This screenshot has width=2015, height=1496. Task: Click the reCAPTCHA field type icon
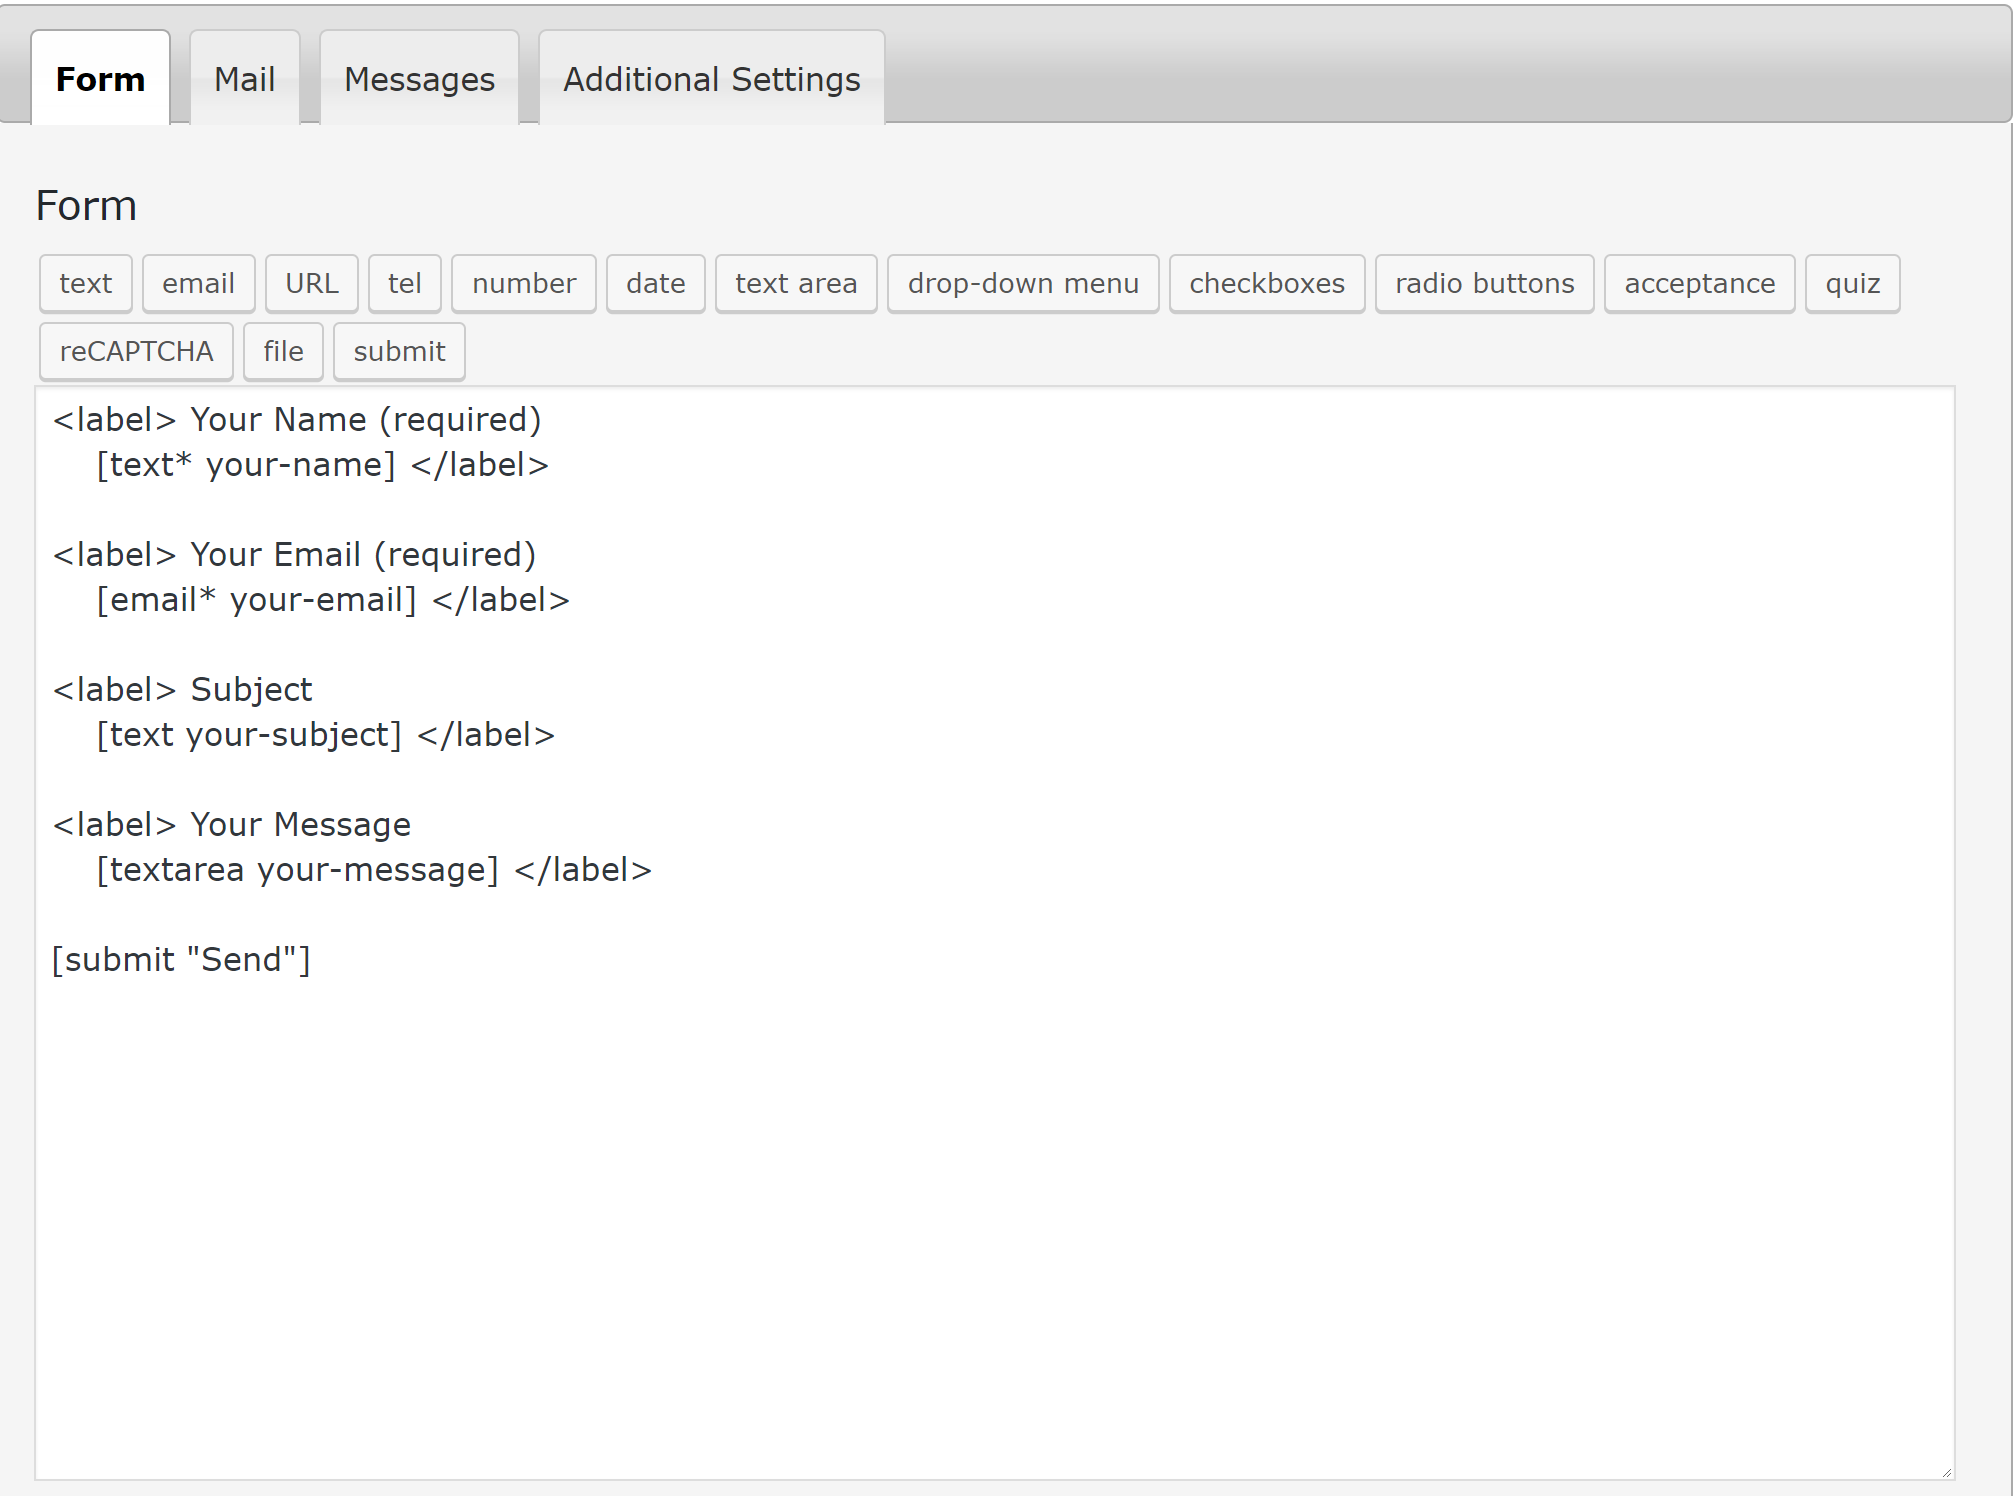click(137, 350)
